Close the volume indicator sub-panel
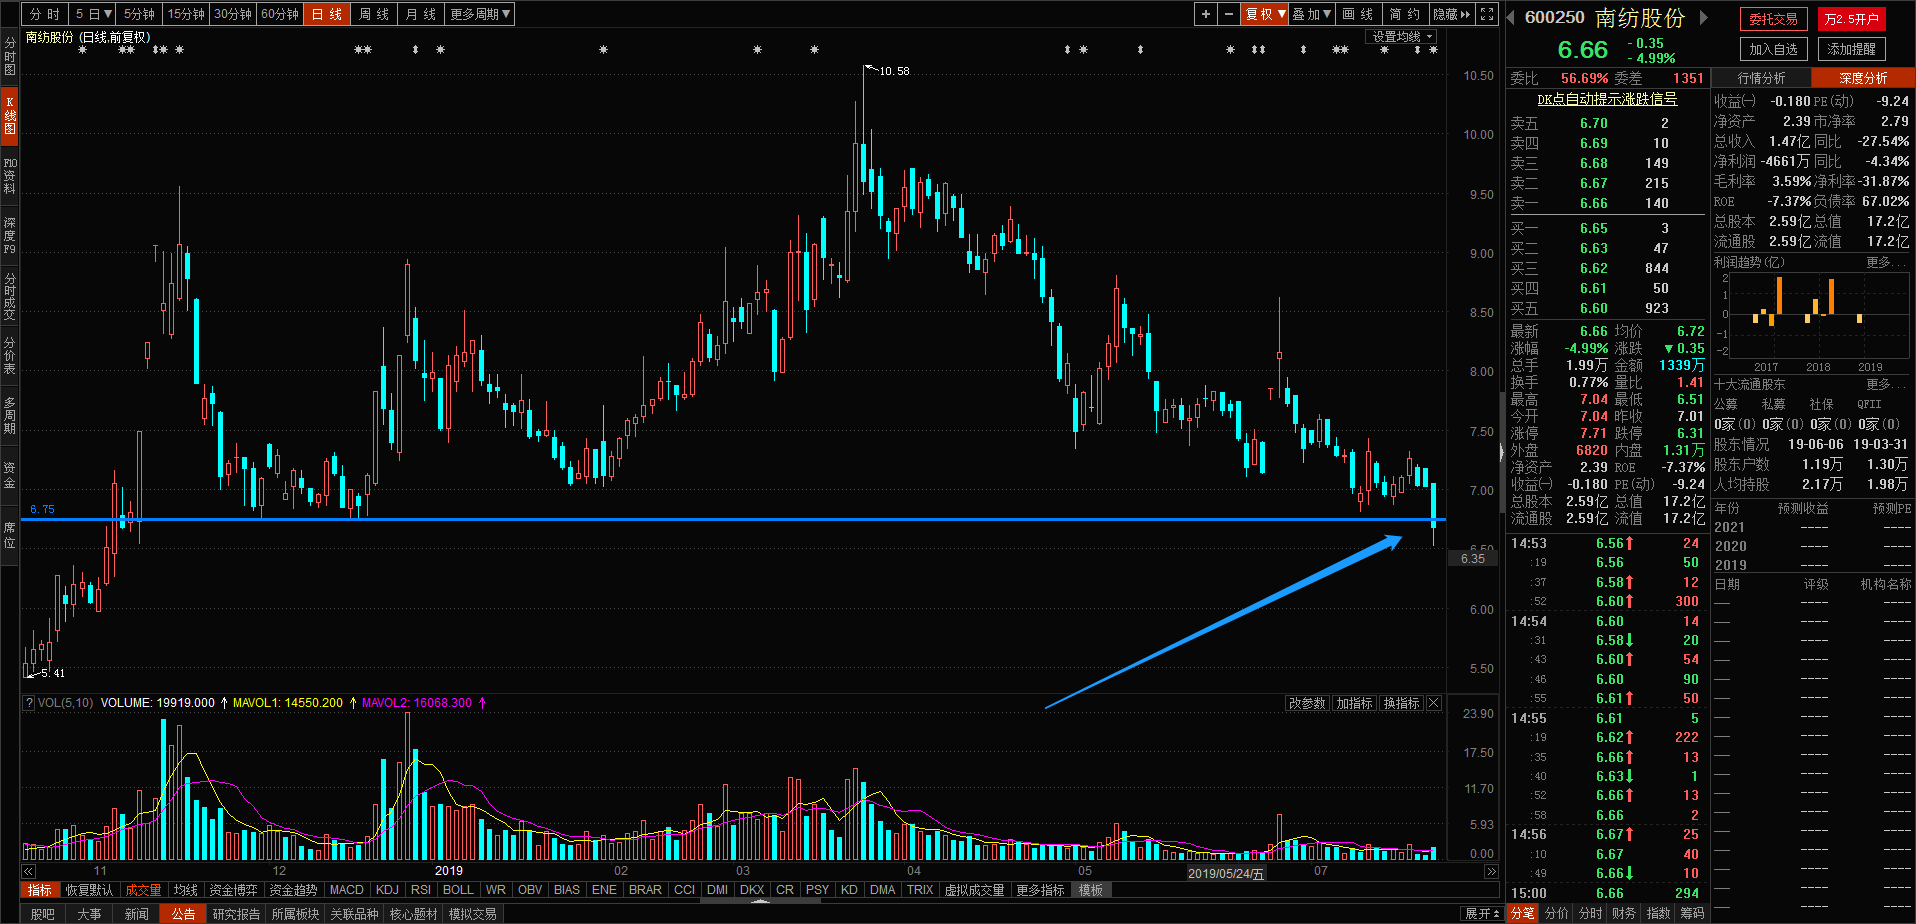 point(1433,703)
